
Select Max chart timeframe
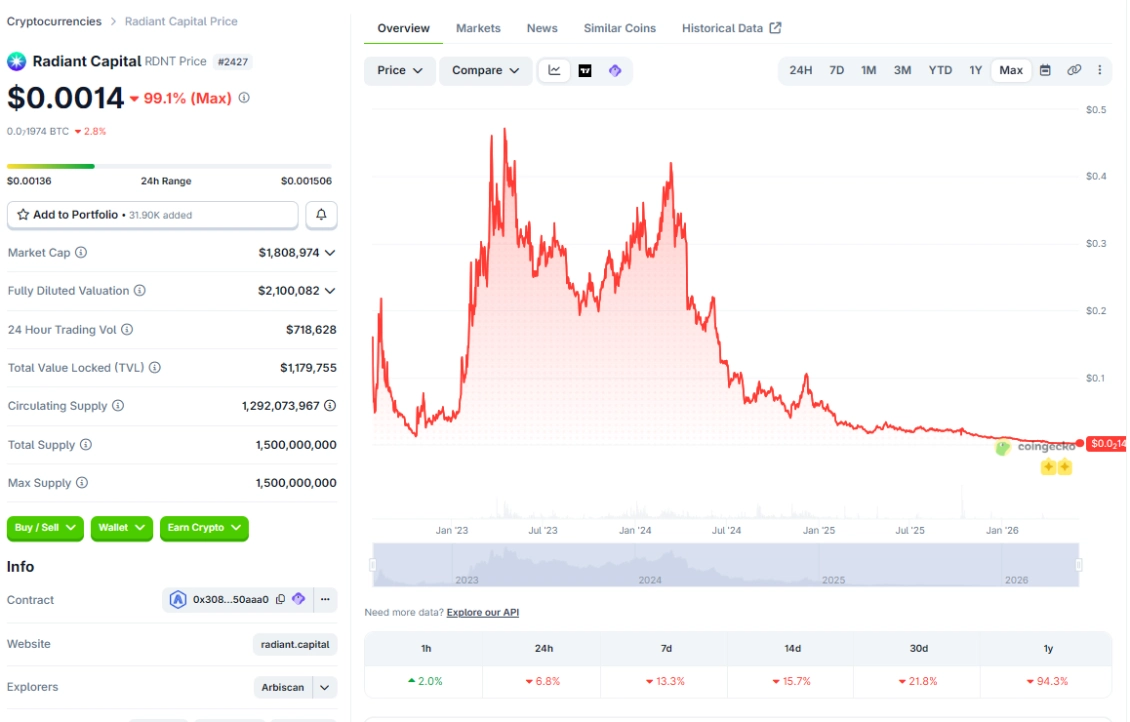1010,70
